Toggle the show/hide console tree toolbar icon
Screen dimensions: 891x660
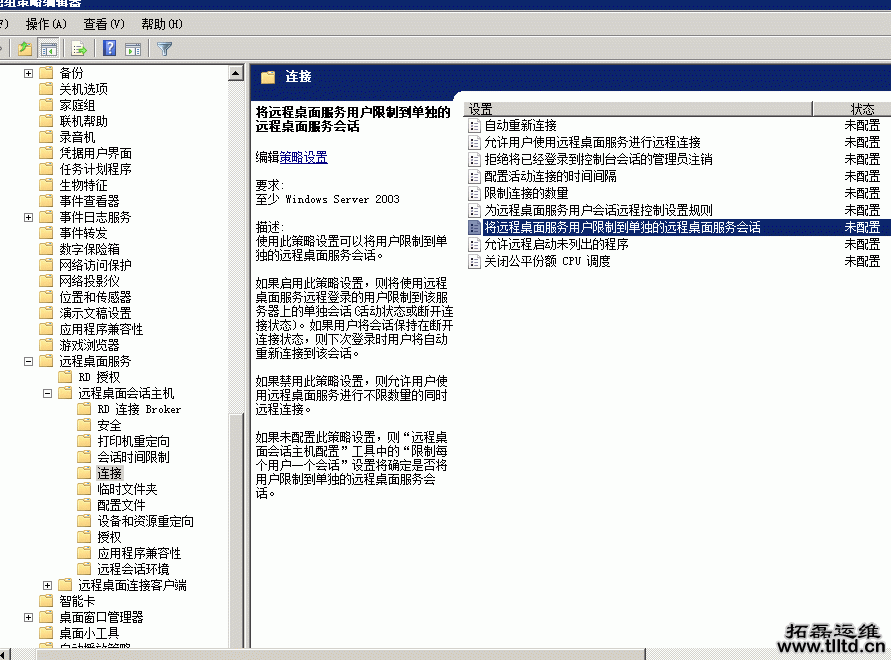47,47
